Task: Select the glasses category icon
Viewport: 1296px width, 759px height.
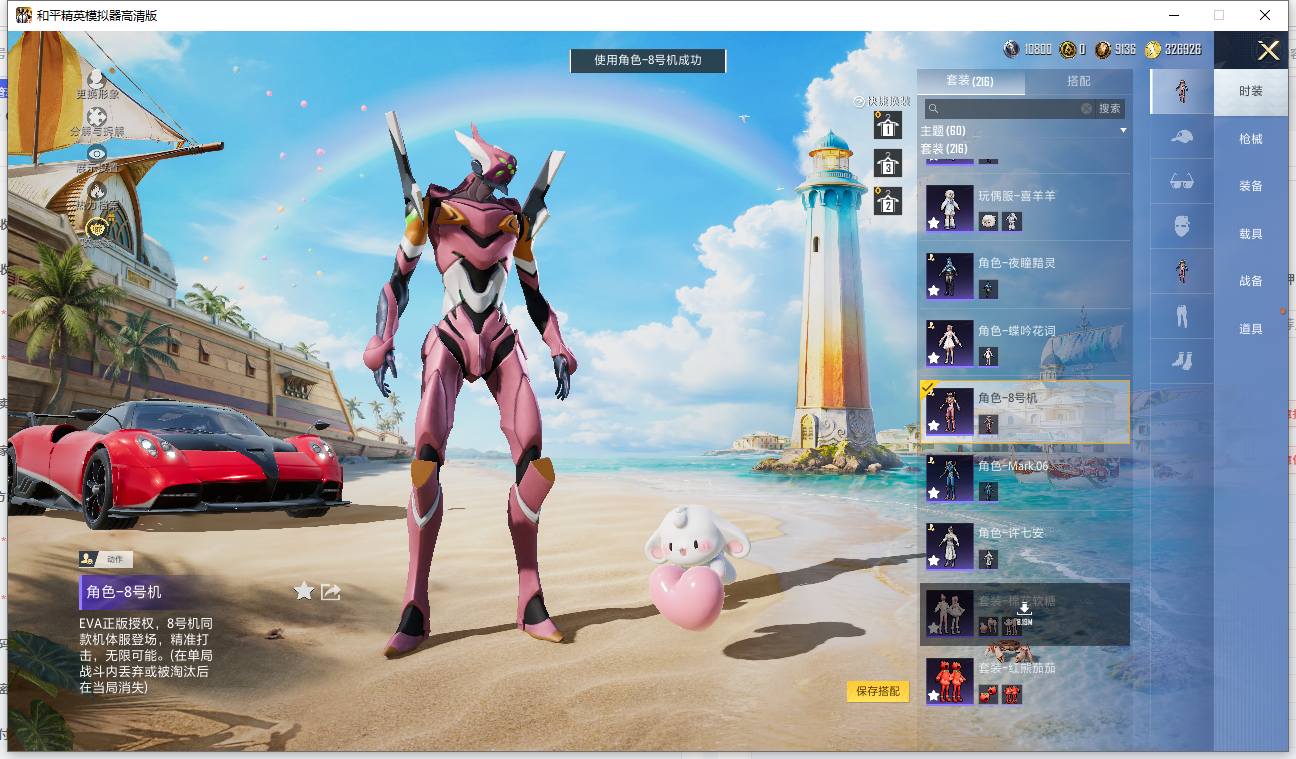Action: [1182, 181]
